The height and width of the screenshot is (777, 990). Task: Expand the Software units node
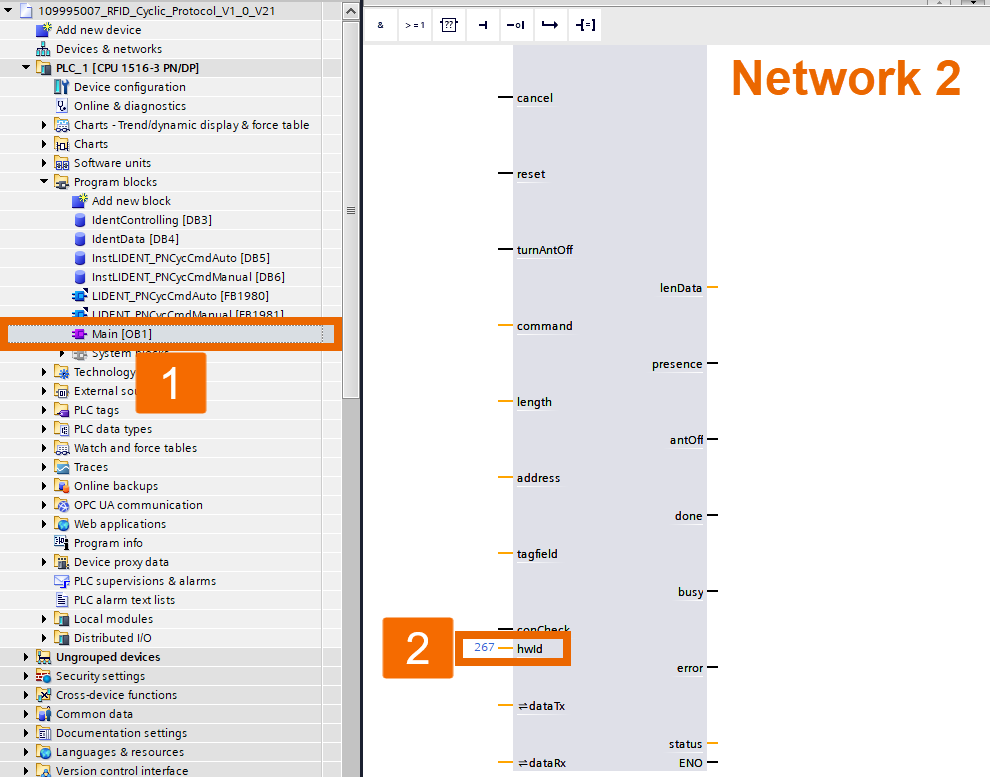click(44, 163)
